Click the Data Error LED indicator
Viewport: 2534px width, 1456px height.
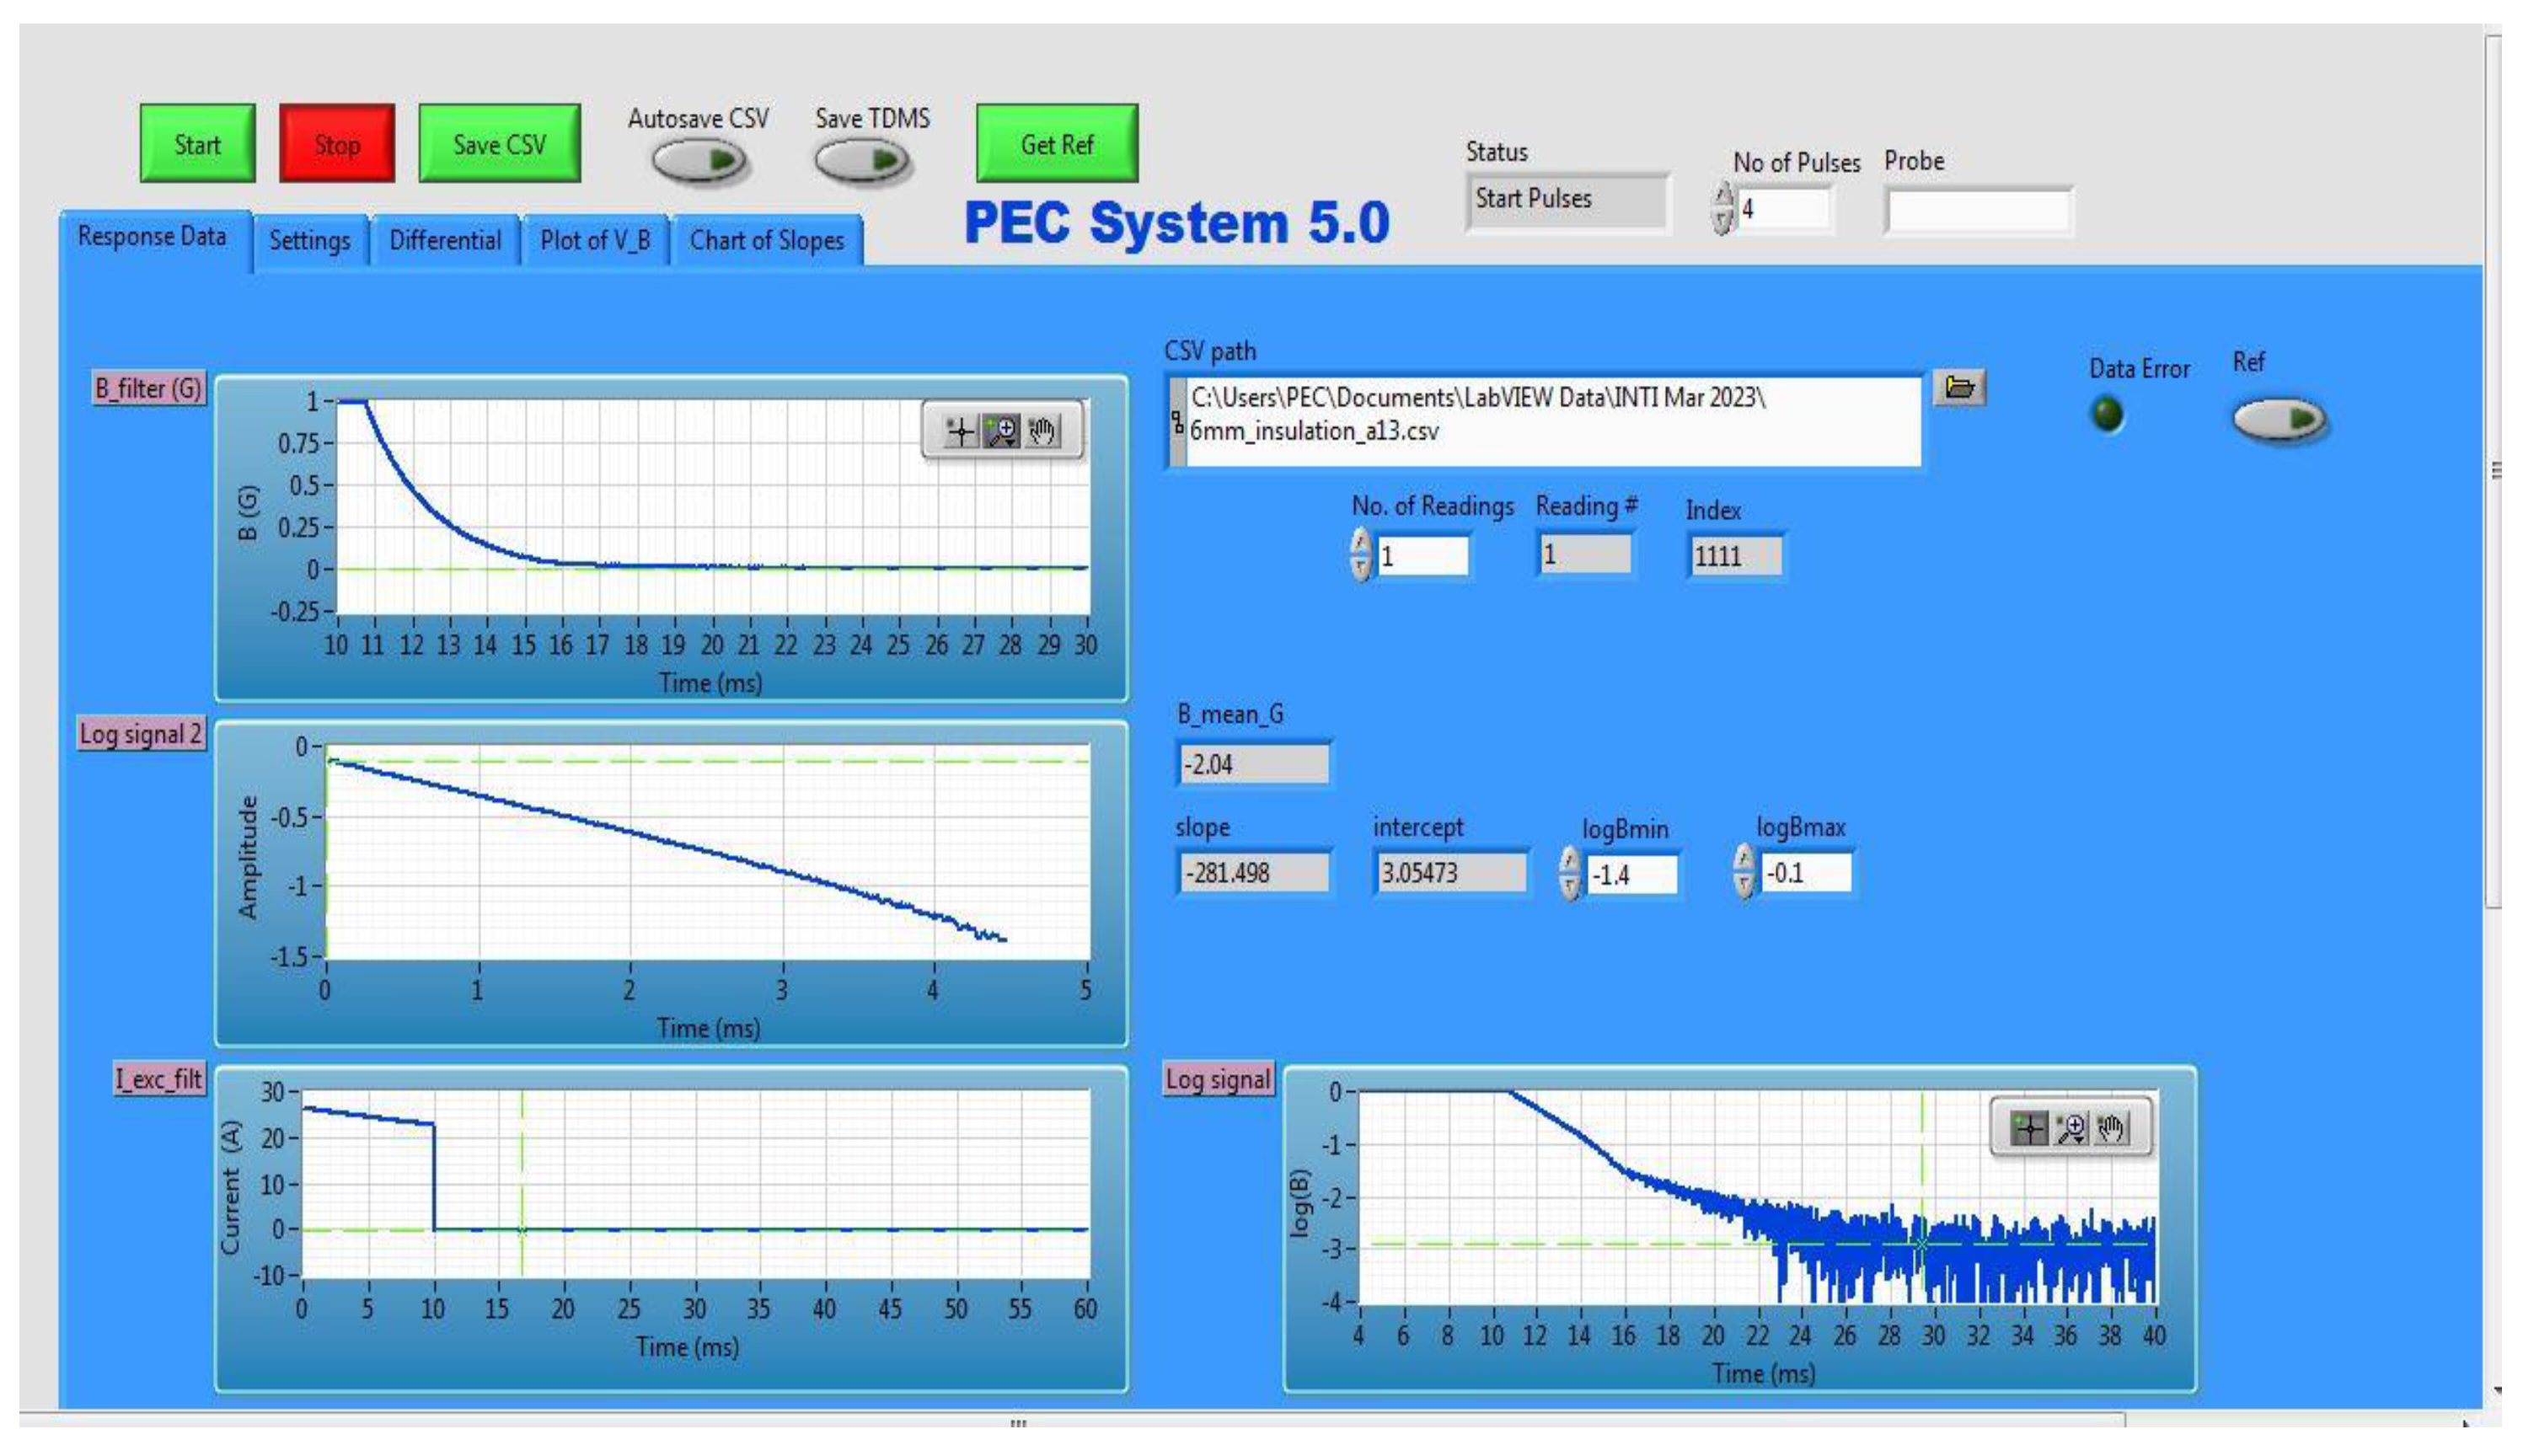pos(2107,414)
